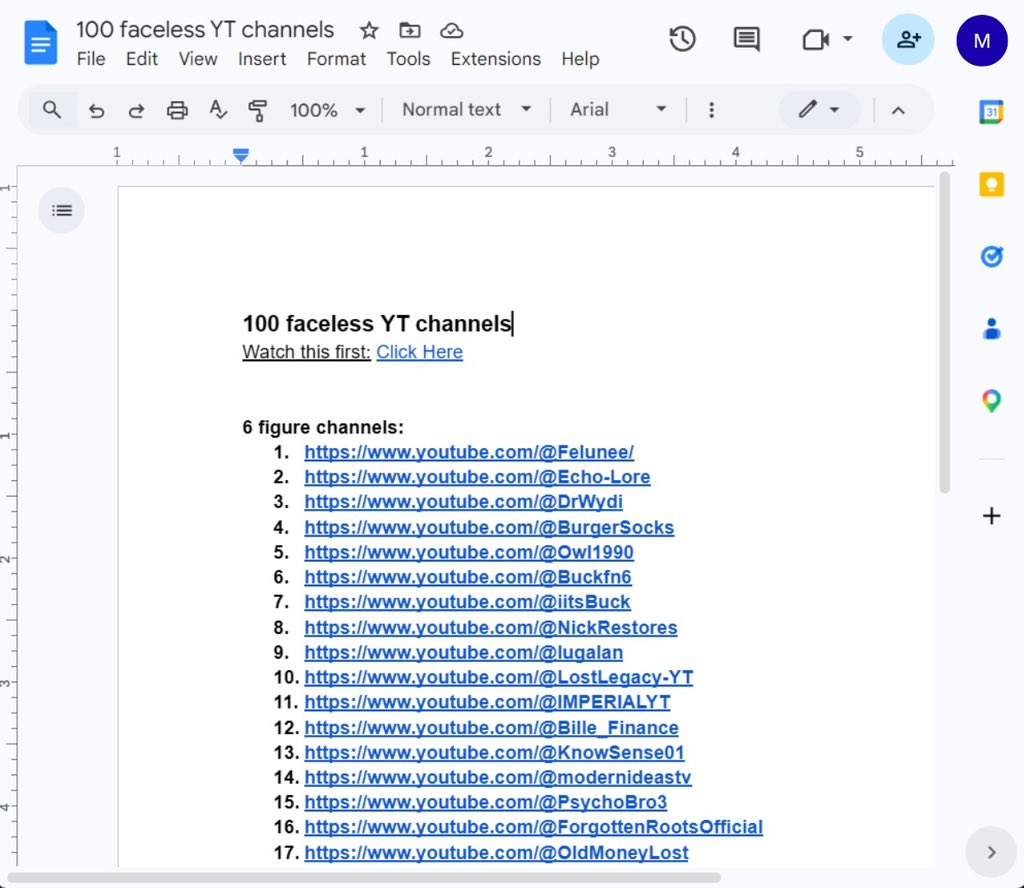Print the document
This screenshot has height=888, width=1024.
177,110
